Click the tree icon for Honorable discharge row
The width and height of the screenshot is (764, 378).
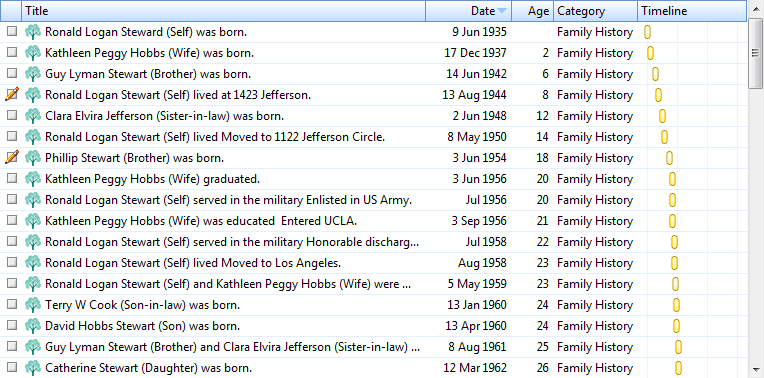coord(33,242)
